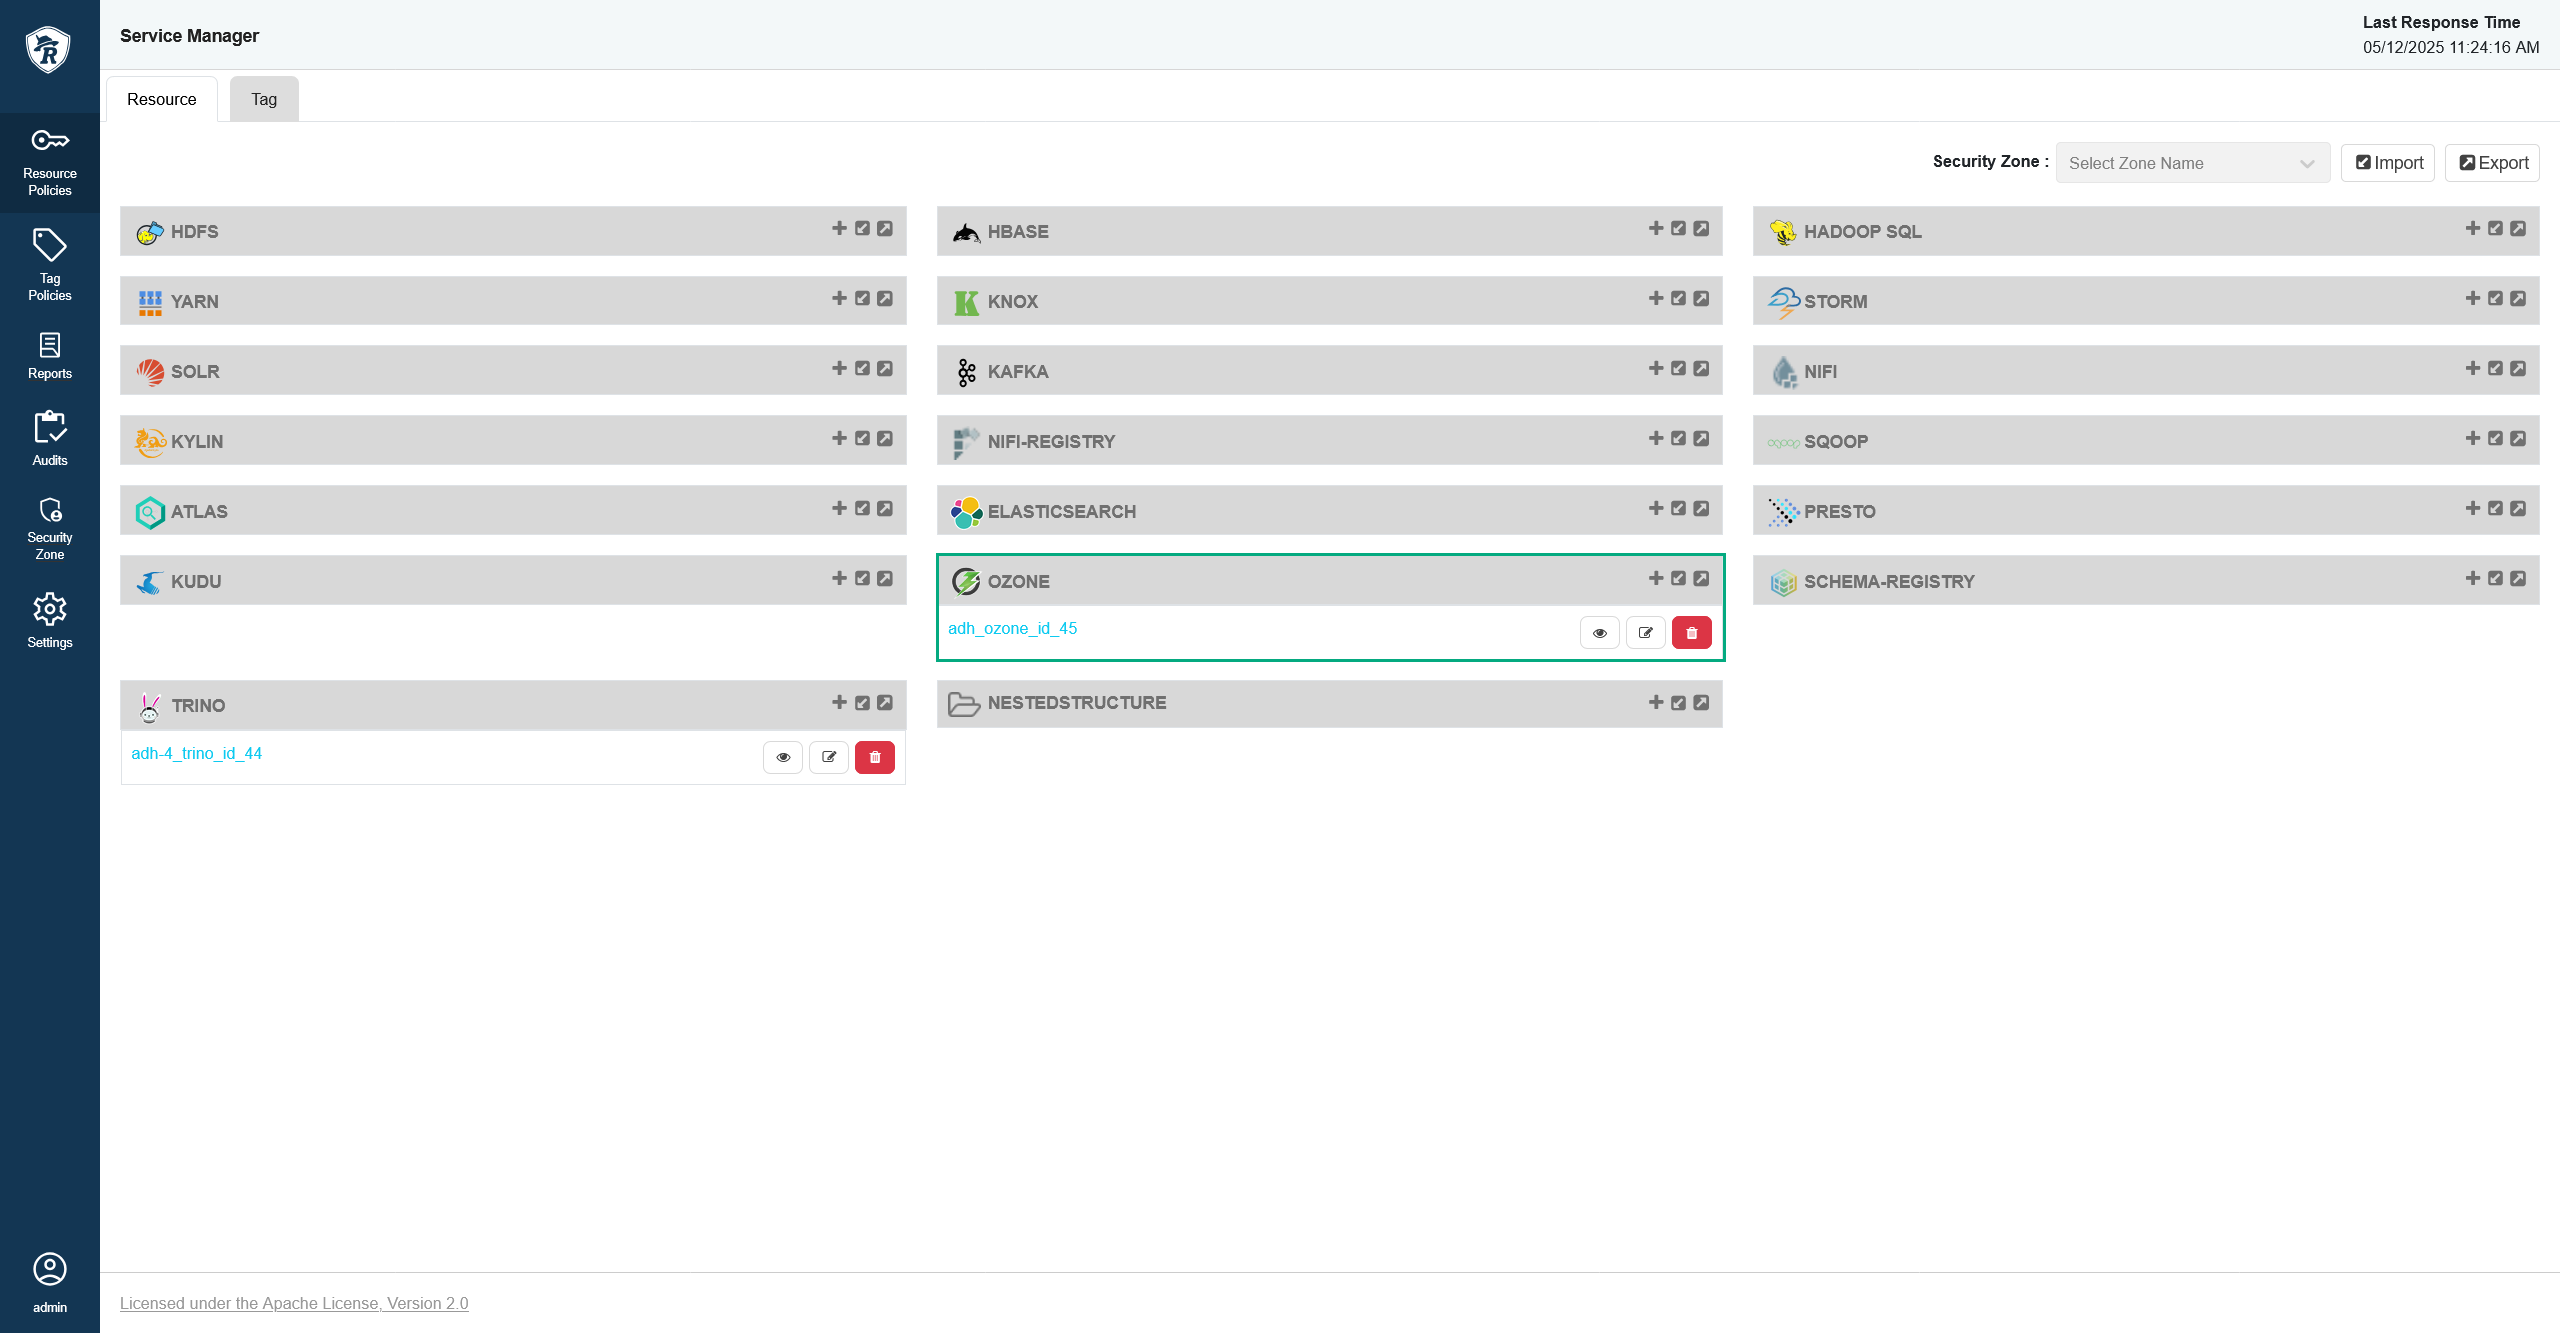Image resolution: width=2560 pixels, height=1333 pixels.
Task: Open admin user profile
Action: (x=50, y=1283)
